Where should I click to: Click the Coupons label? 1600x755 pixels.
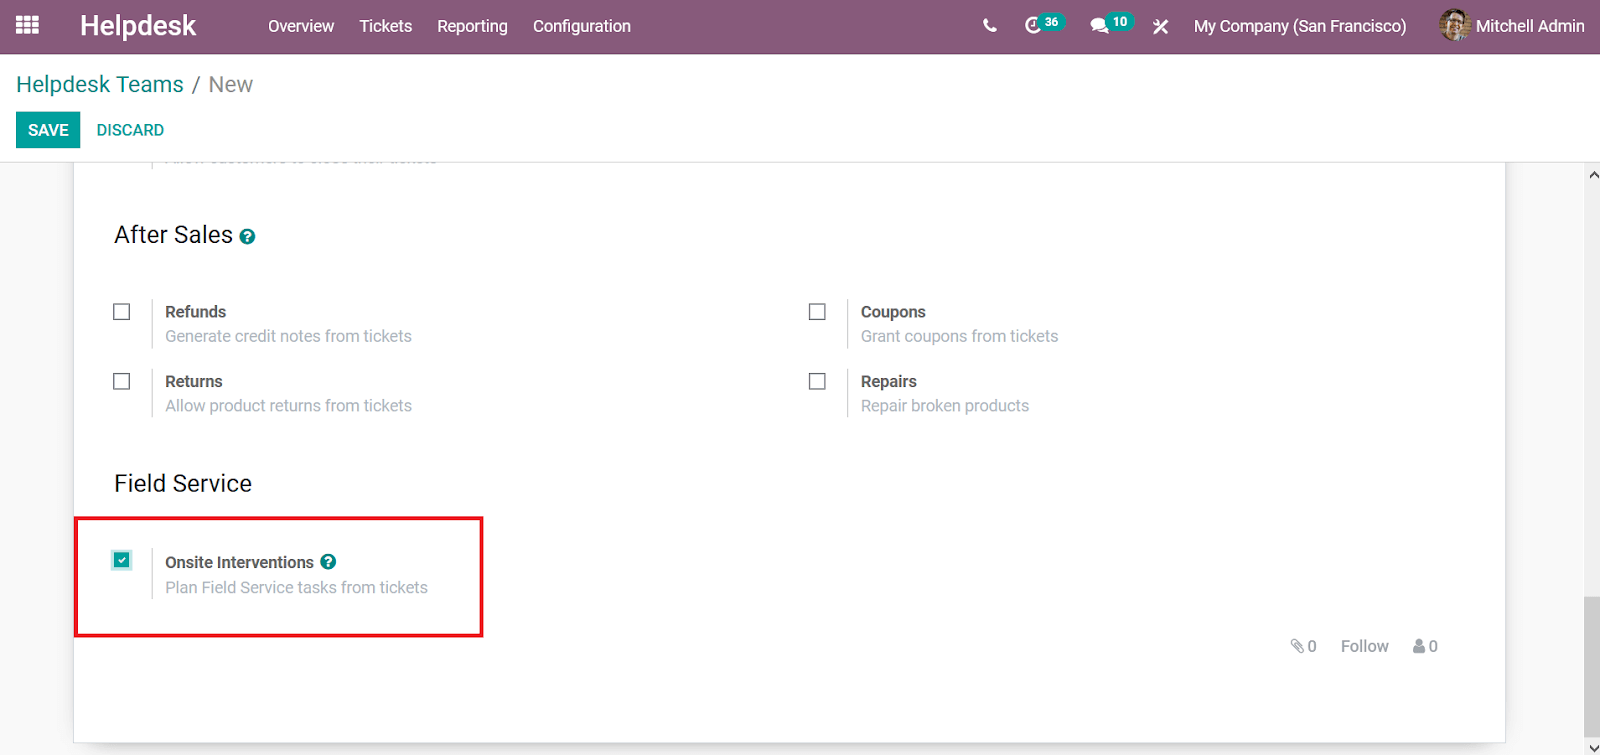coord(893,312)
